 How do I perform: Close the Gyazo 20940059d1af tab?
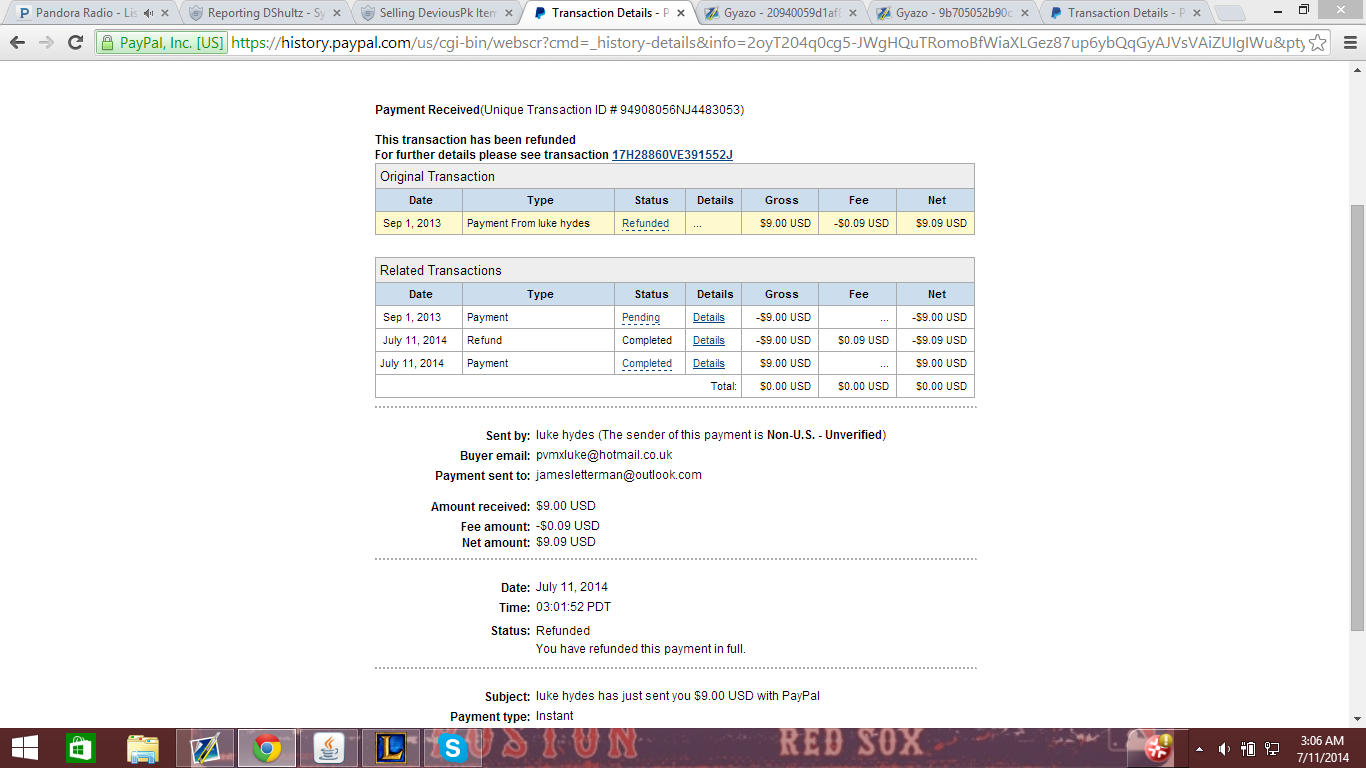point(854,13)
